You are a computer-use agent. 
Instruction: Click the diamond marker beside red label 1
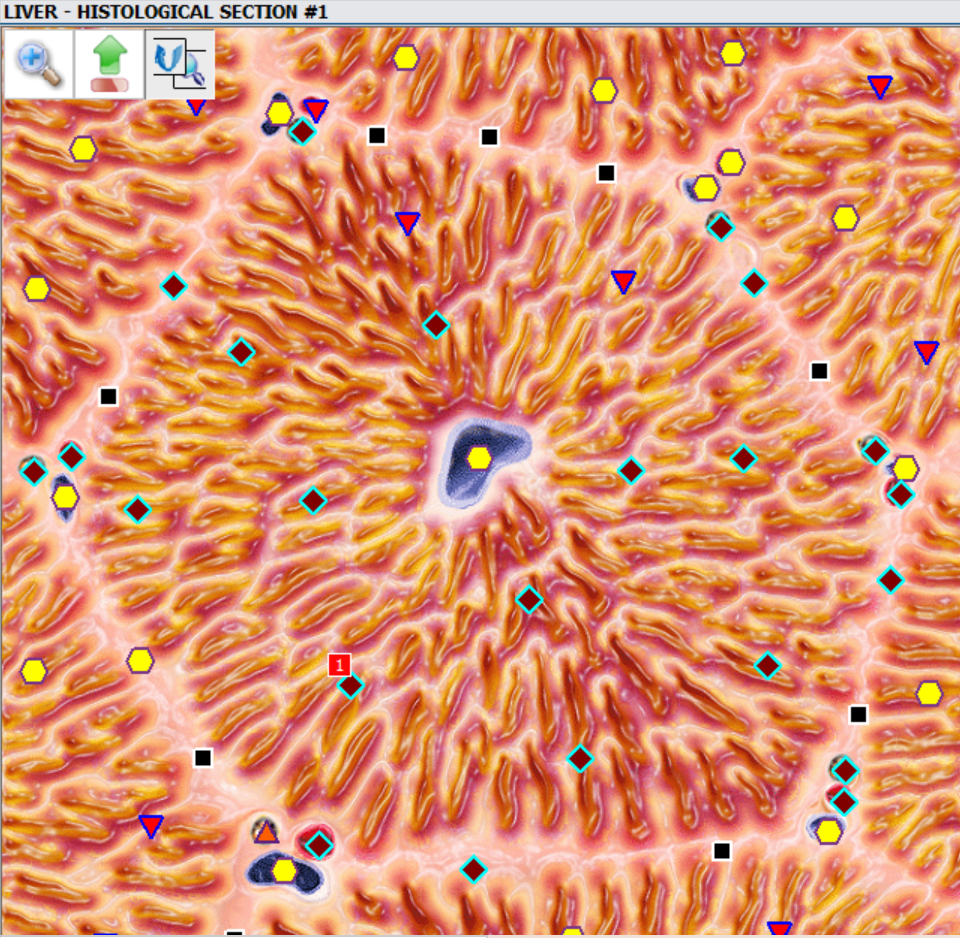coord(351,686)
